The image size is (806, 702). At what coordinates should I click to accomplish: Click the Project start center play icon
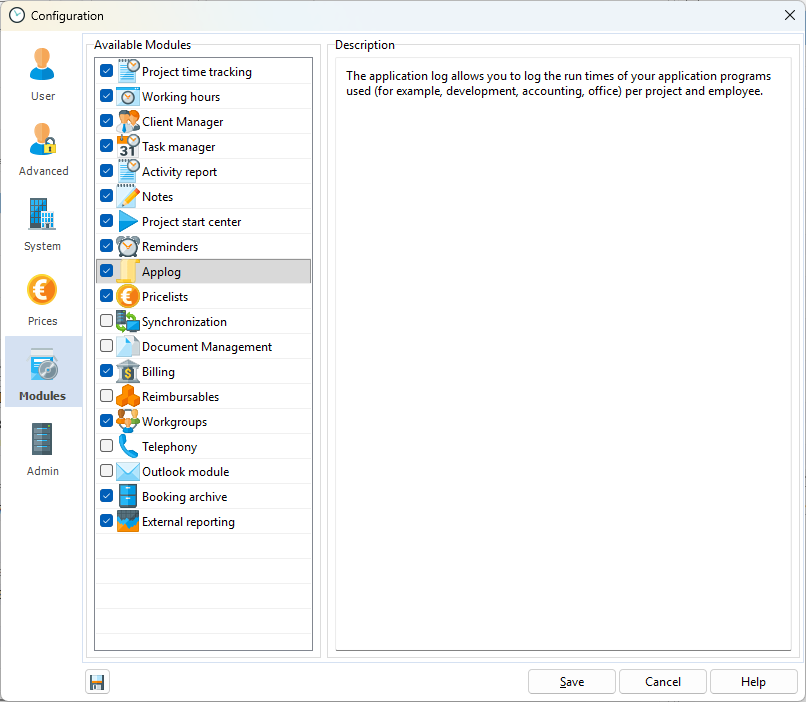(128, 222)
